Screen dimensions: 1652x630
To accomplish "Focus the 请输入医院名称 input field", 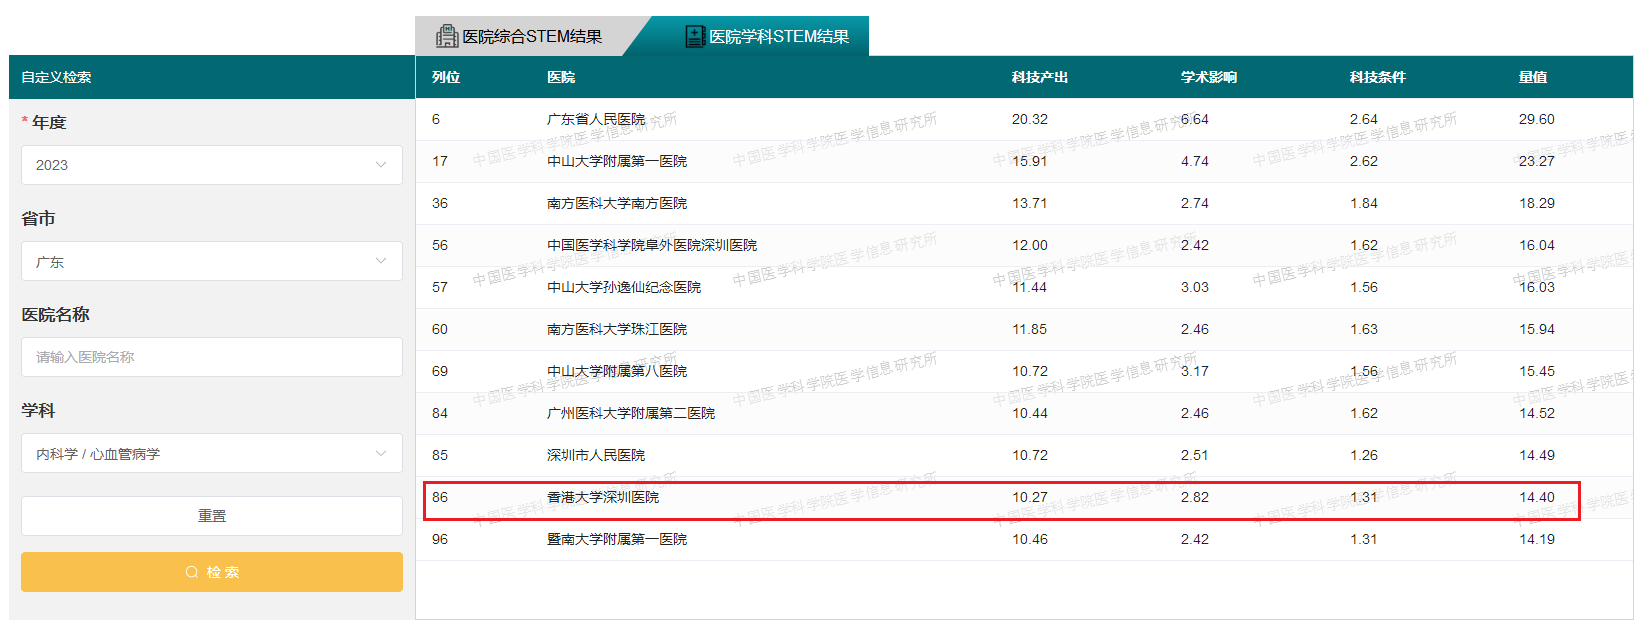I will tap(212, 357).
